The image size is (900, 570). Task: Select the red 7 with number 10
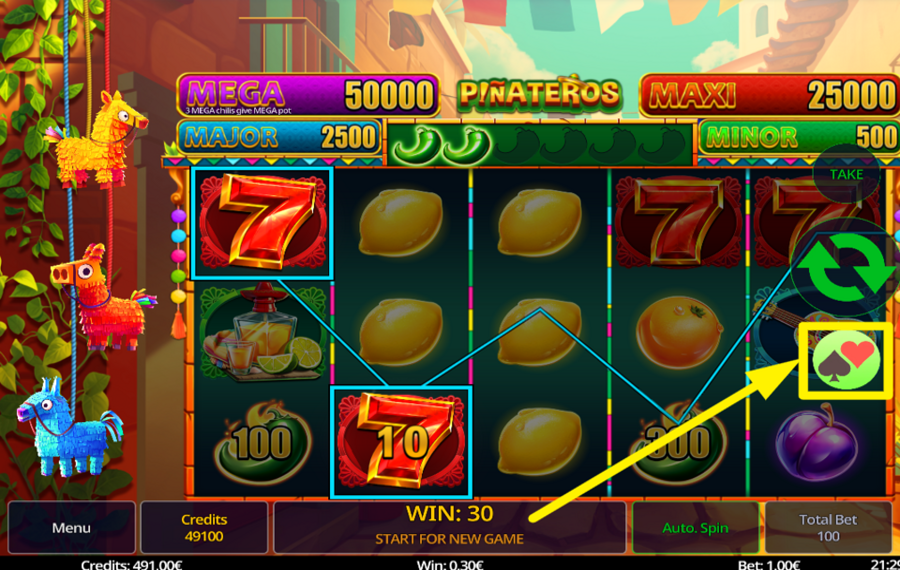(x=401, y=442)
